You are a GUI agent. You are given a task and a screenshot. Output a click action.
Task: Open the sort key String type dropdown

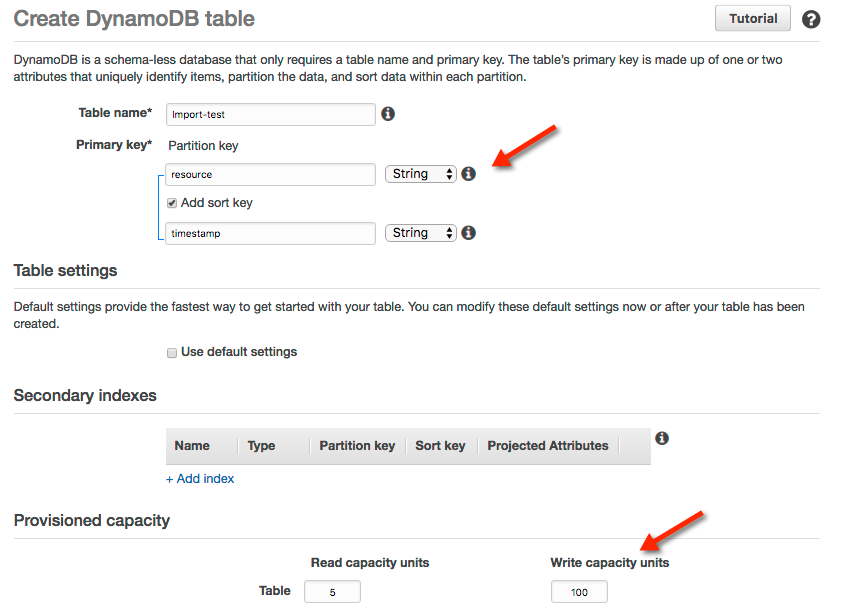point(420,232)
